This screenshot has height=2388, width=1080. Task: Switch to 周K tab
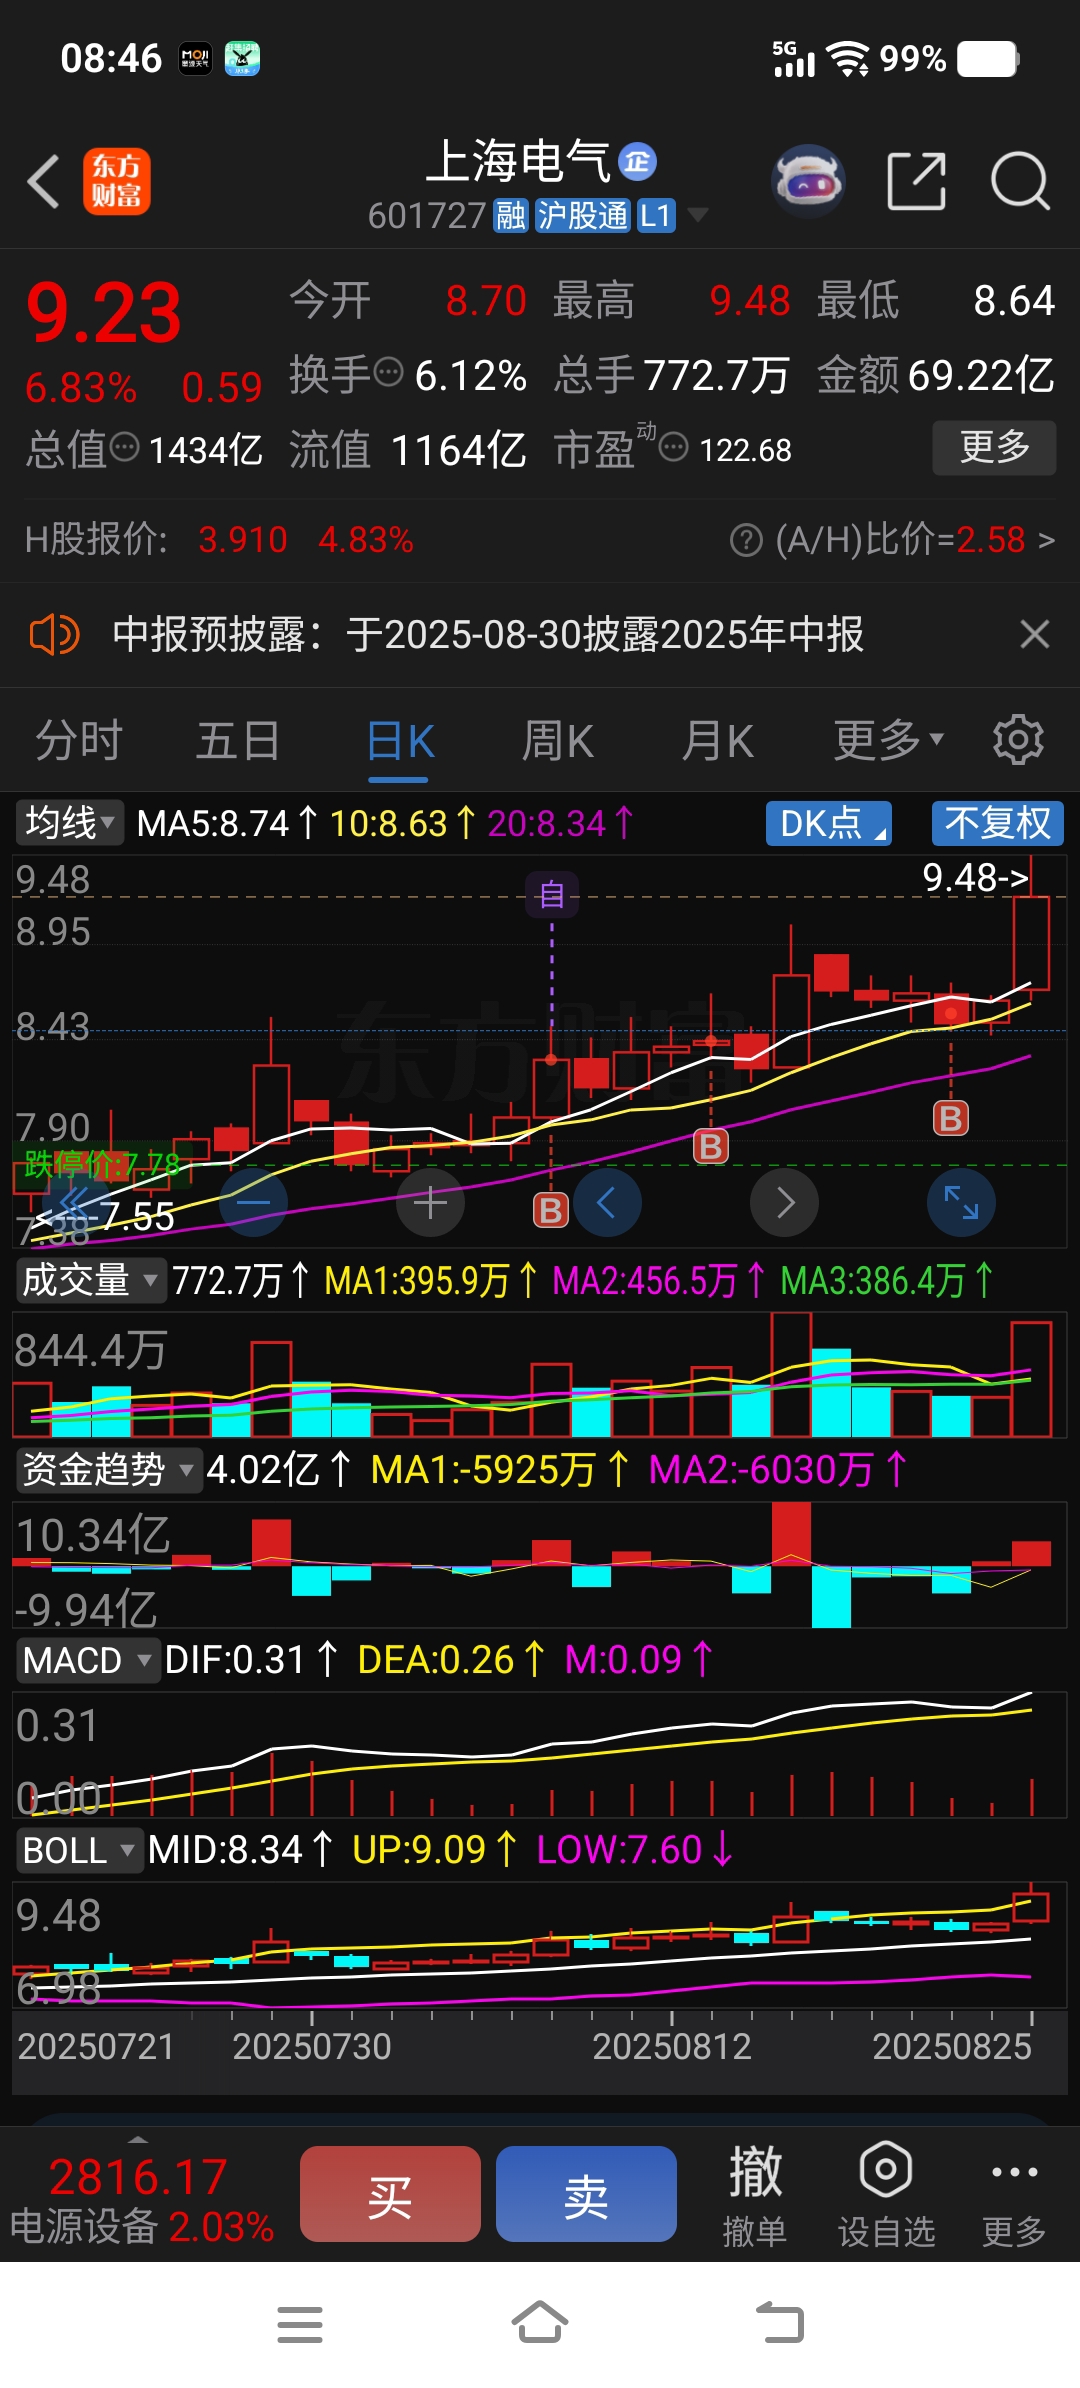point(558,742)
